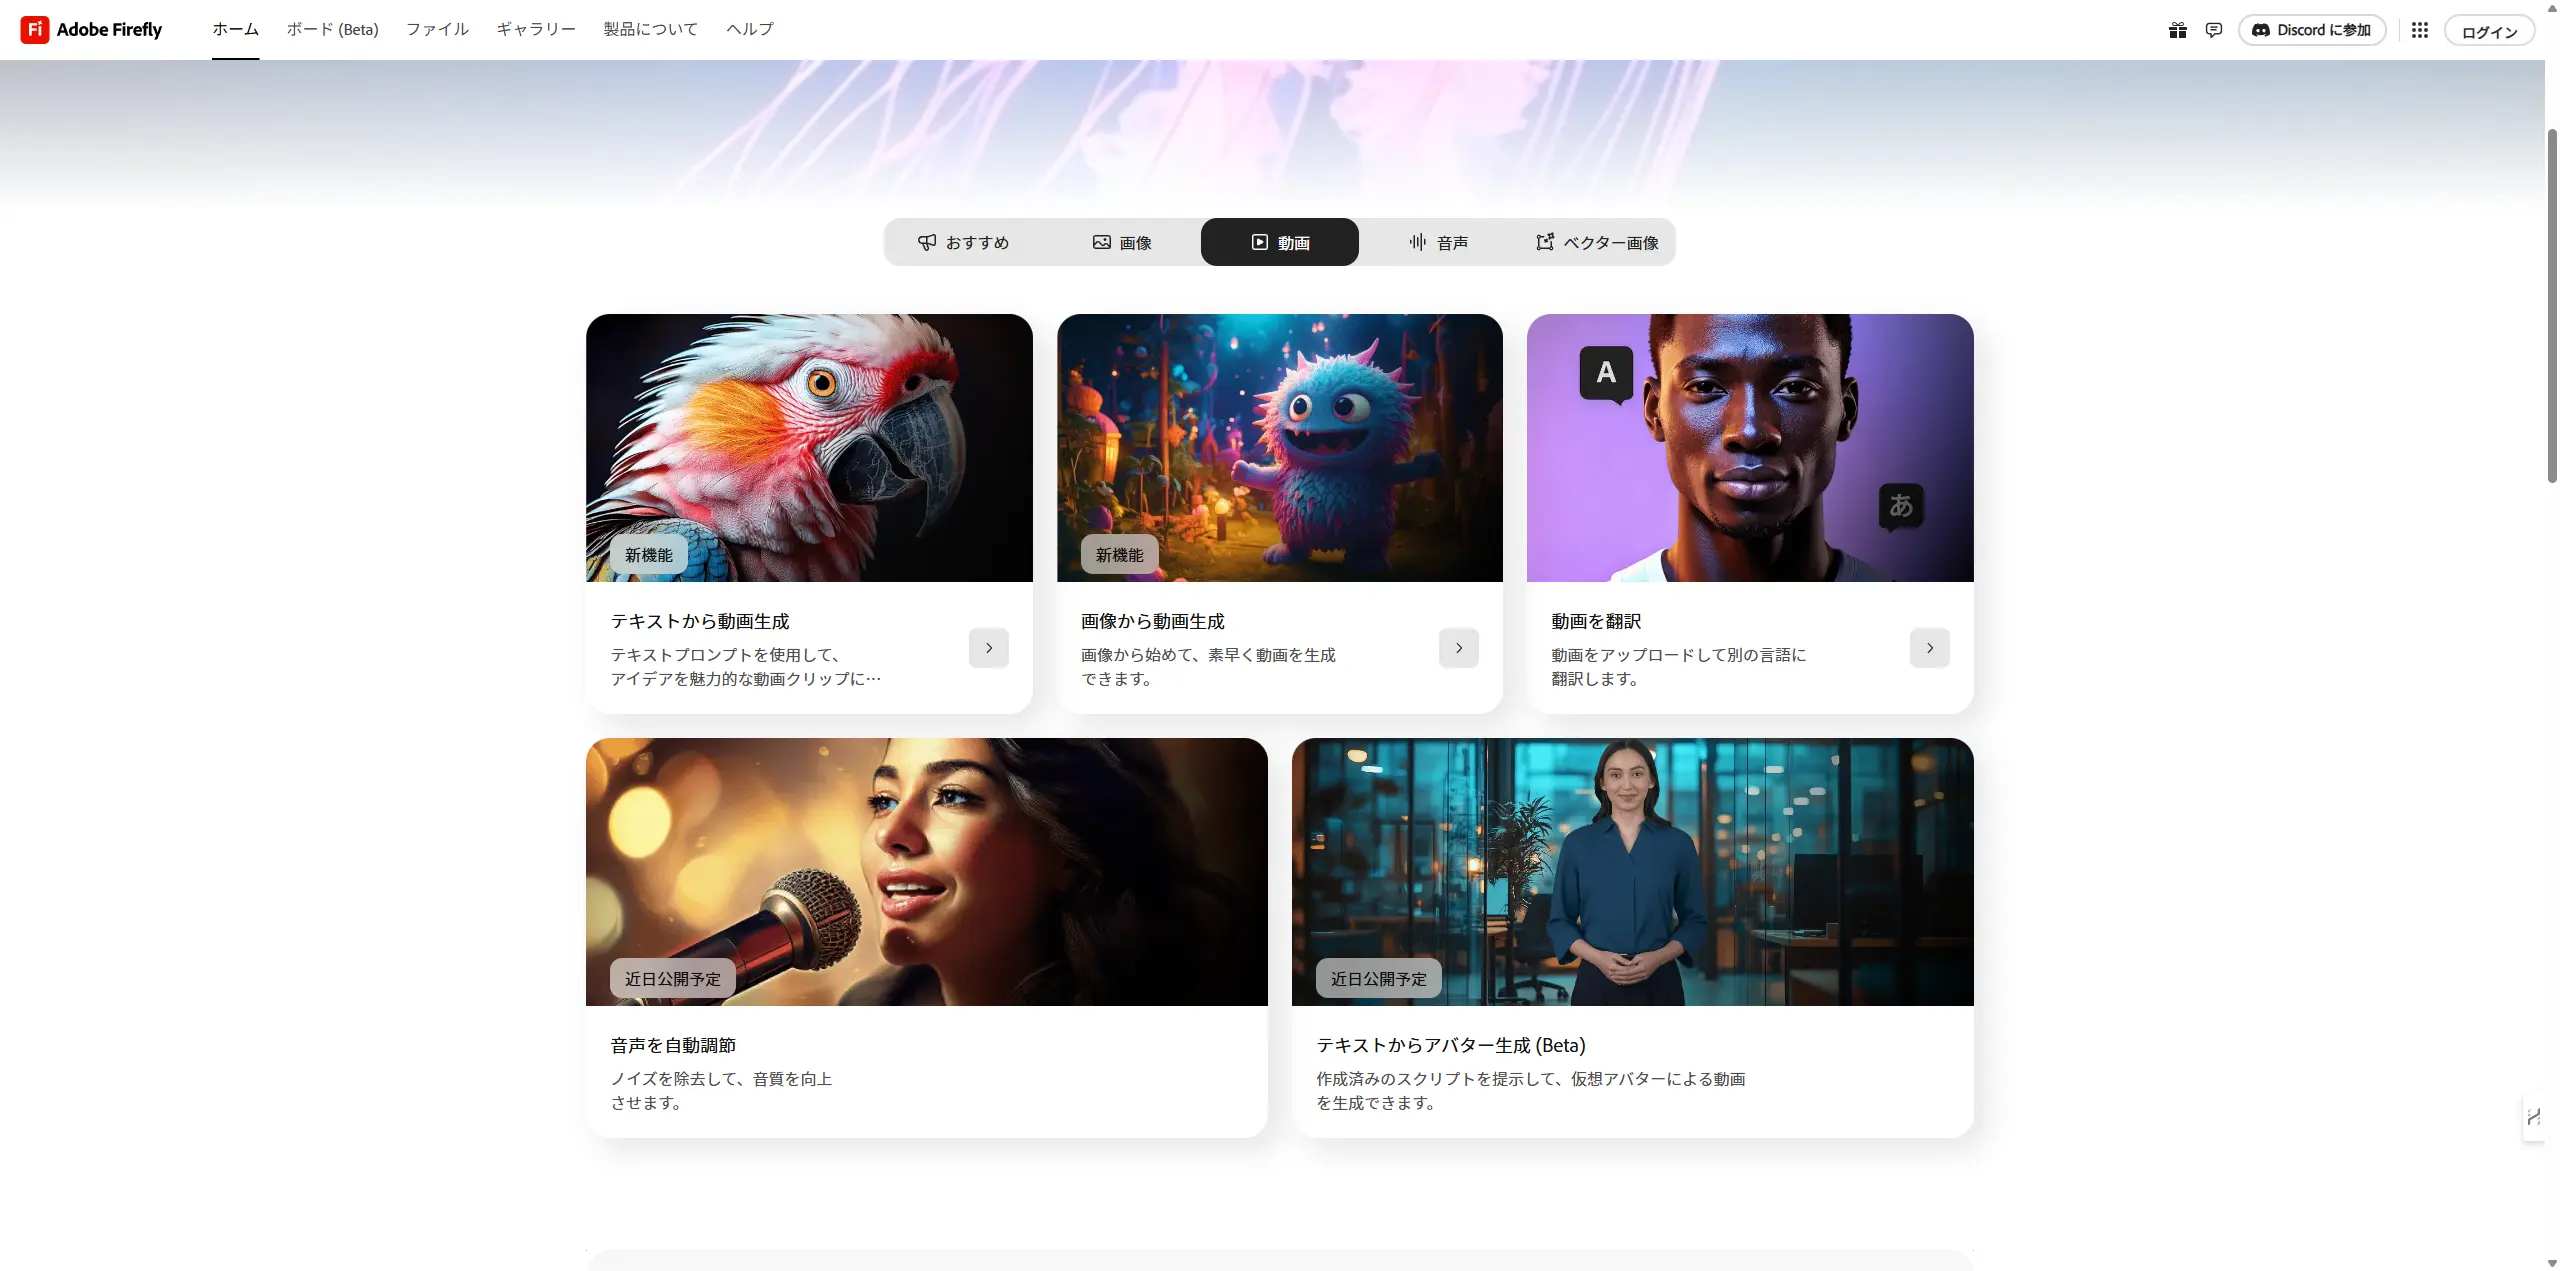This screenshot has width=2560, height=1271.
Task: Switch to the 画像 tab
Action: click(1122, 242)
